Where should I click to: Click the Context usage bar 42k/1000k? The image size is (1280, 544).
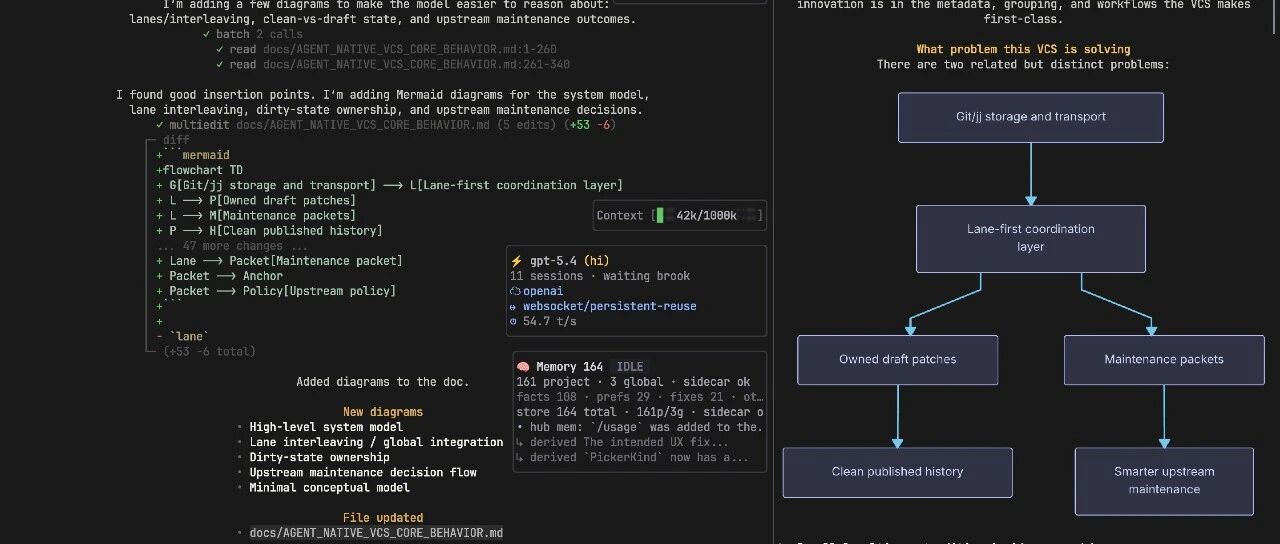pyautogui.click(x=680, y=215)
